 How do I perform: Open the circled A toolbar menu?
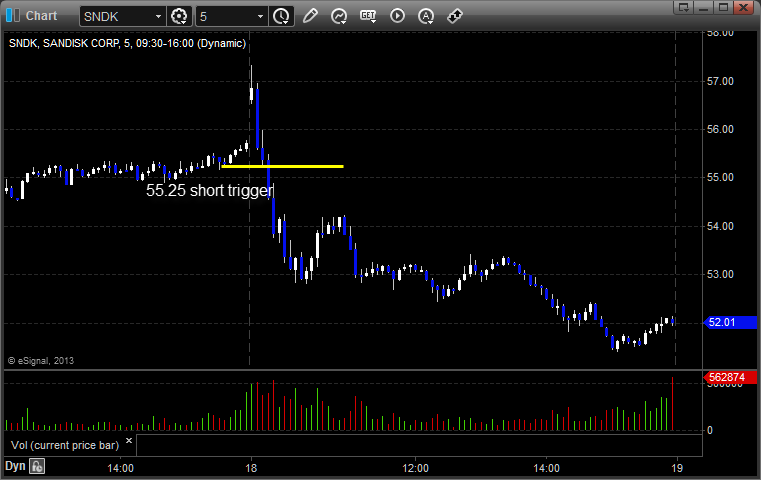point(426,16)
